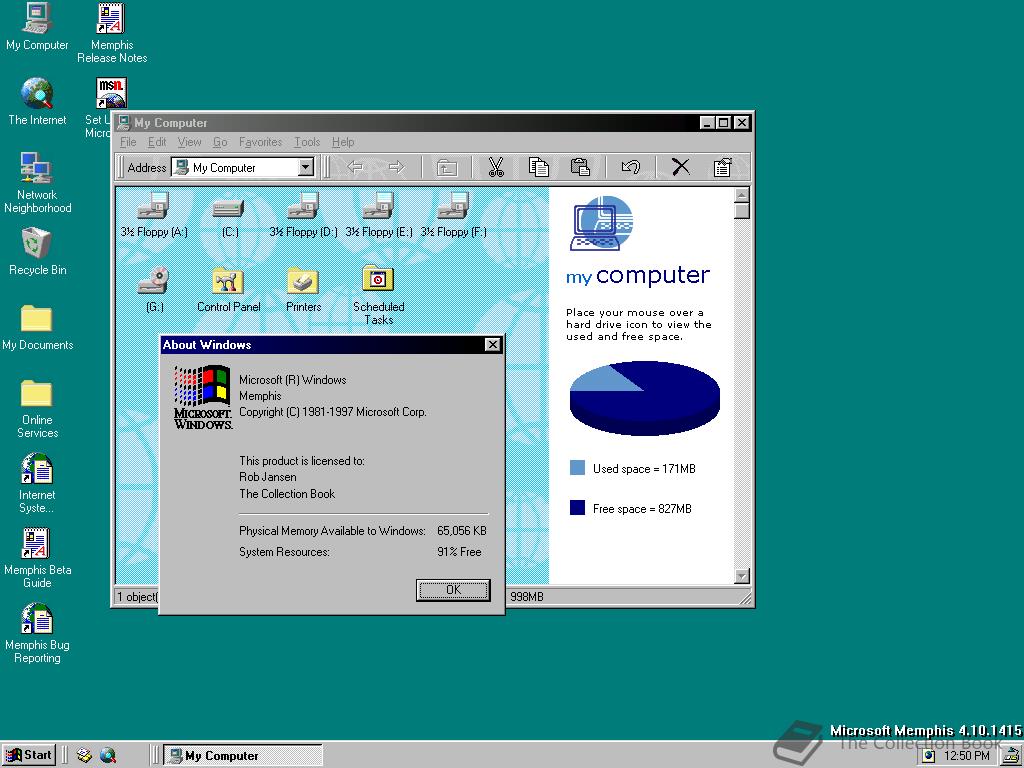Click the Free space dark blue swatch
Viewport: 1024px width, 768px height.
click(577, 507)
